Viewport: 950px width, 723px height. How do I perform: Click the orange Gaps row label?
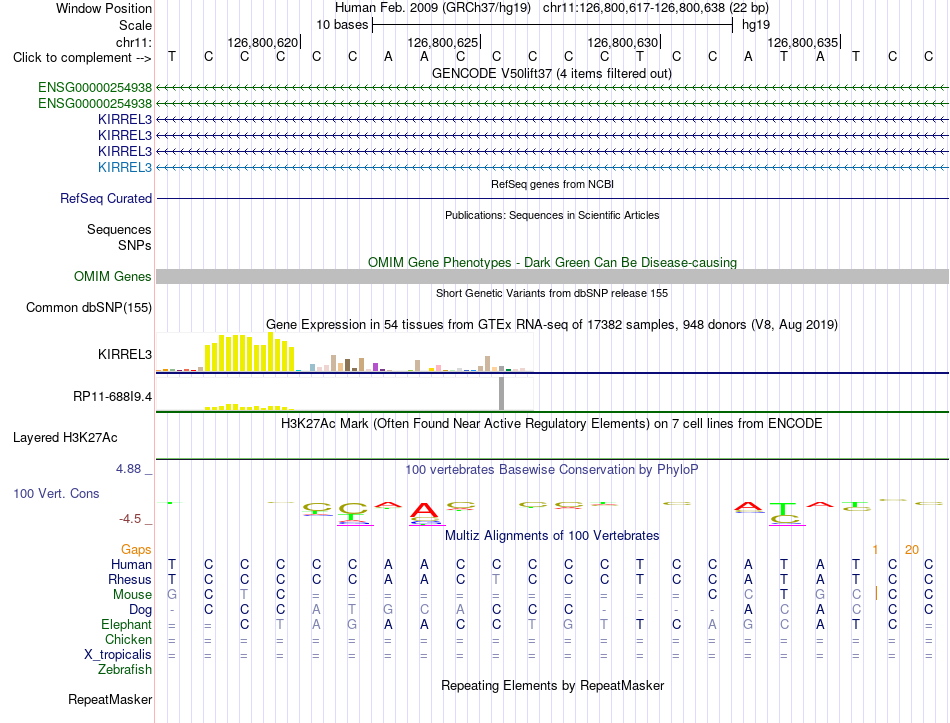tap(136, 550)
